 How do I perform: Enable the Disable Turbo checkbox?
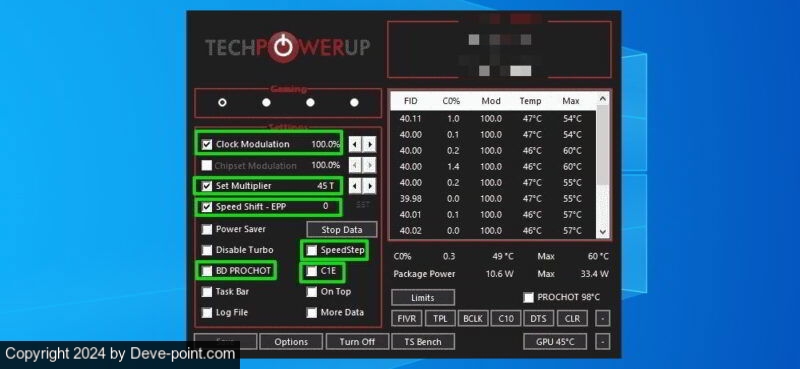pos(207,250)
